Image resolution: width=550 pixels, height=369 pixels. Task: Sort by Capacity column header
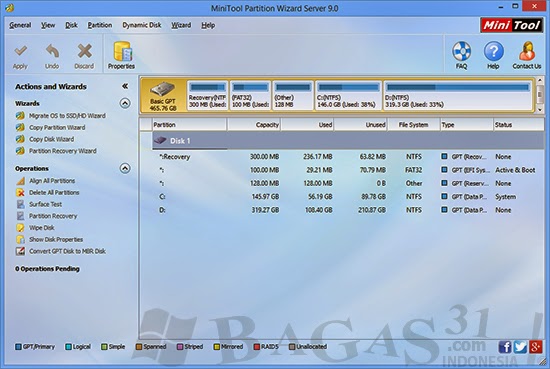pyautogui.click(x=254, y=125)
